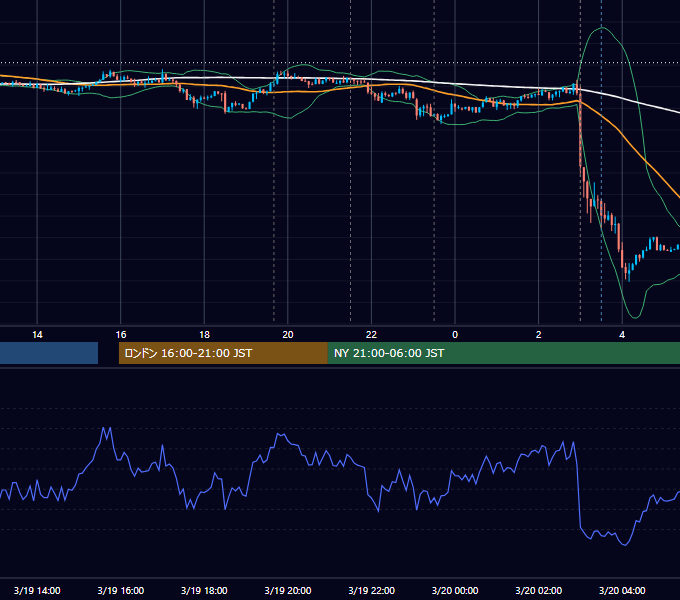
Task: Click the 20 hour axis label
Action: click(x=288, y=335)
